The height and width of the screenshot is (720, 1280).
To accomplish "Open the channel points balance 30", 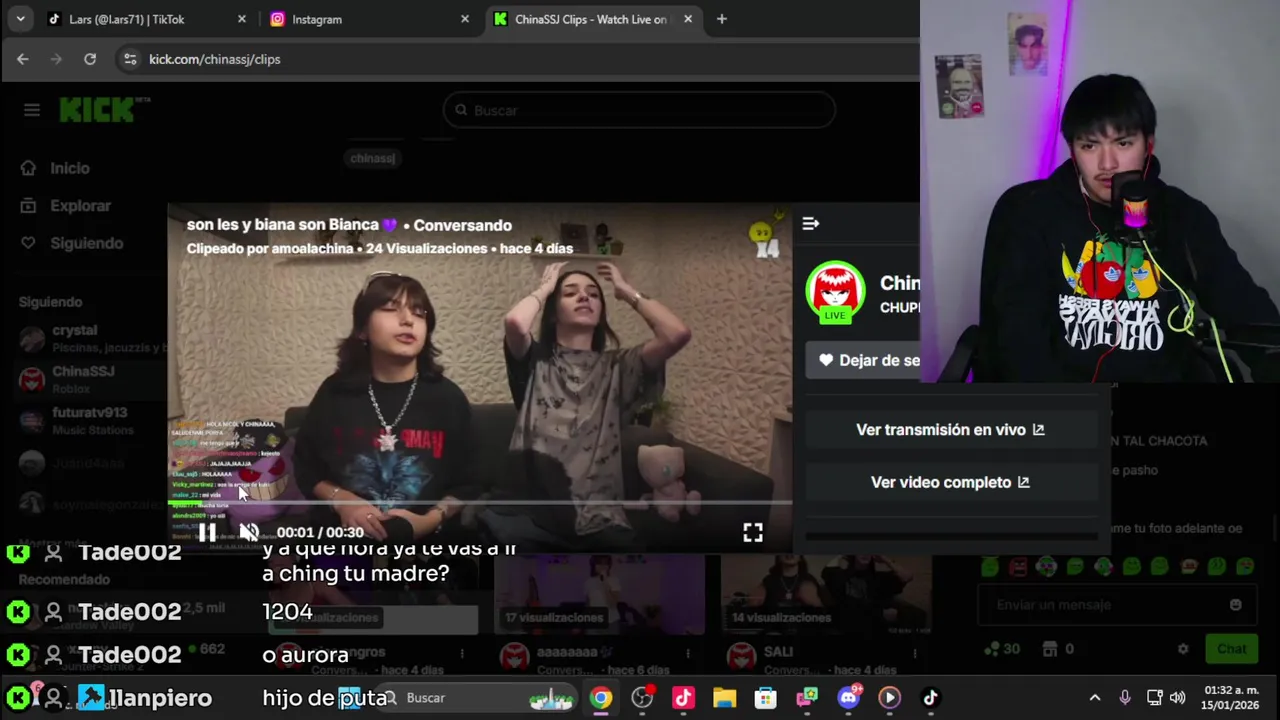I will click(1002, 649).
